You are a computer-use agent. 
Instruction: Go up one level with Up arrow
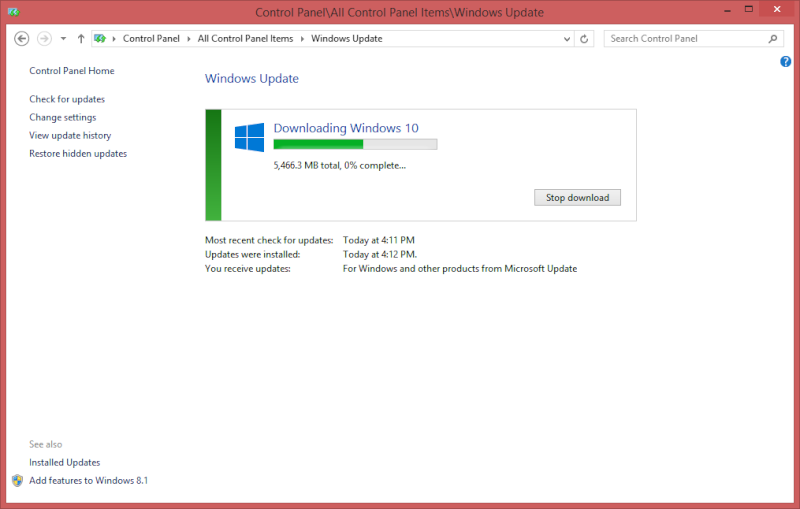coord(81,39)
